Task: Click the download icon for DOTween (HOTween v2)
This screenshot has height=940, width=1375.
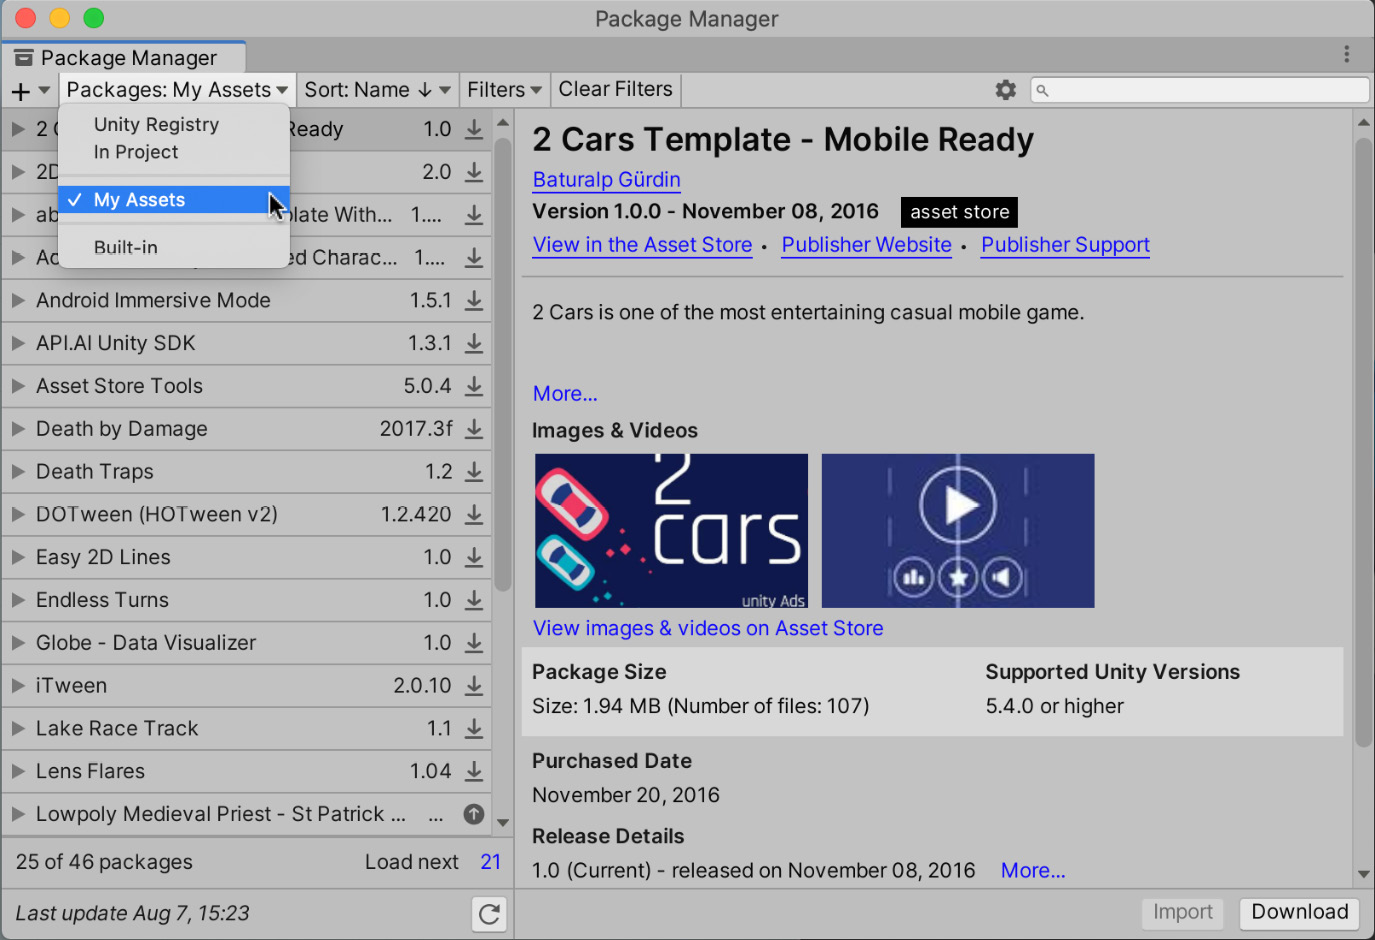Action: coord(474,515)
